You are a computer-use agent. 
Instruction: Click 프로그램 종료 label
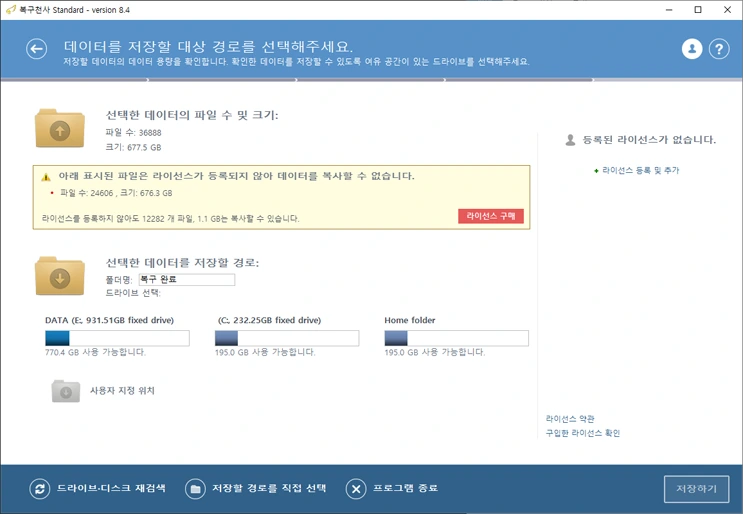pos(406,488)
